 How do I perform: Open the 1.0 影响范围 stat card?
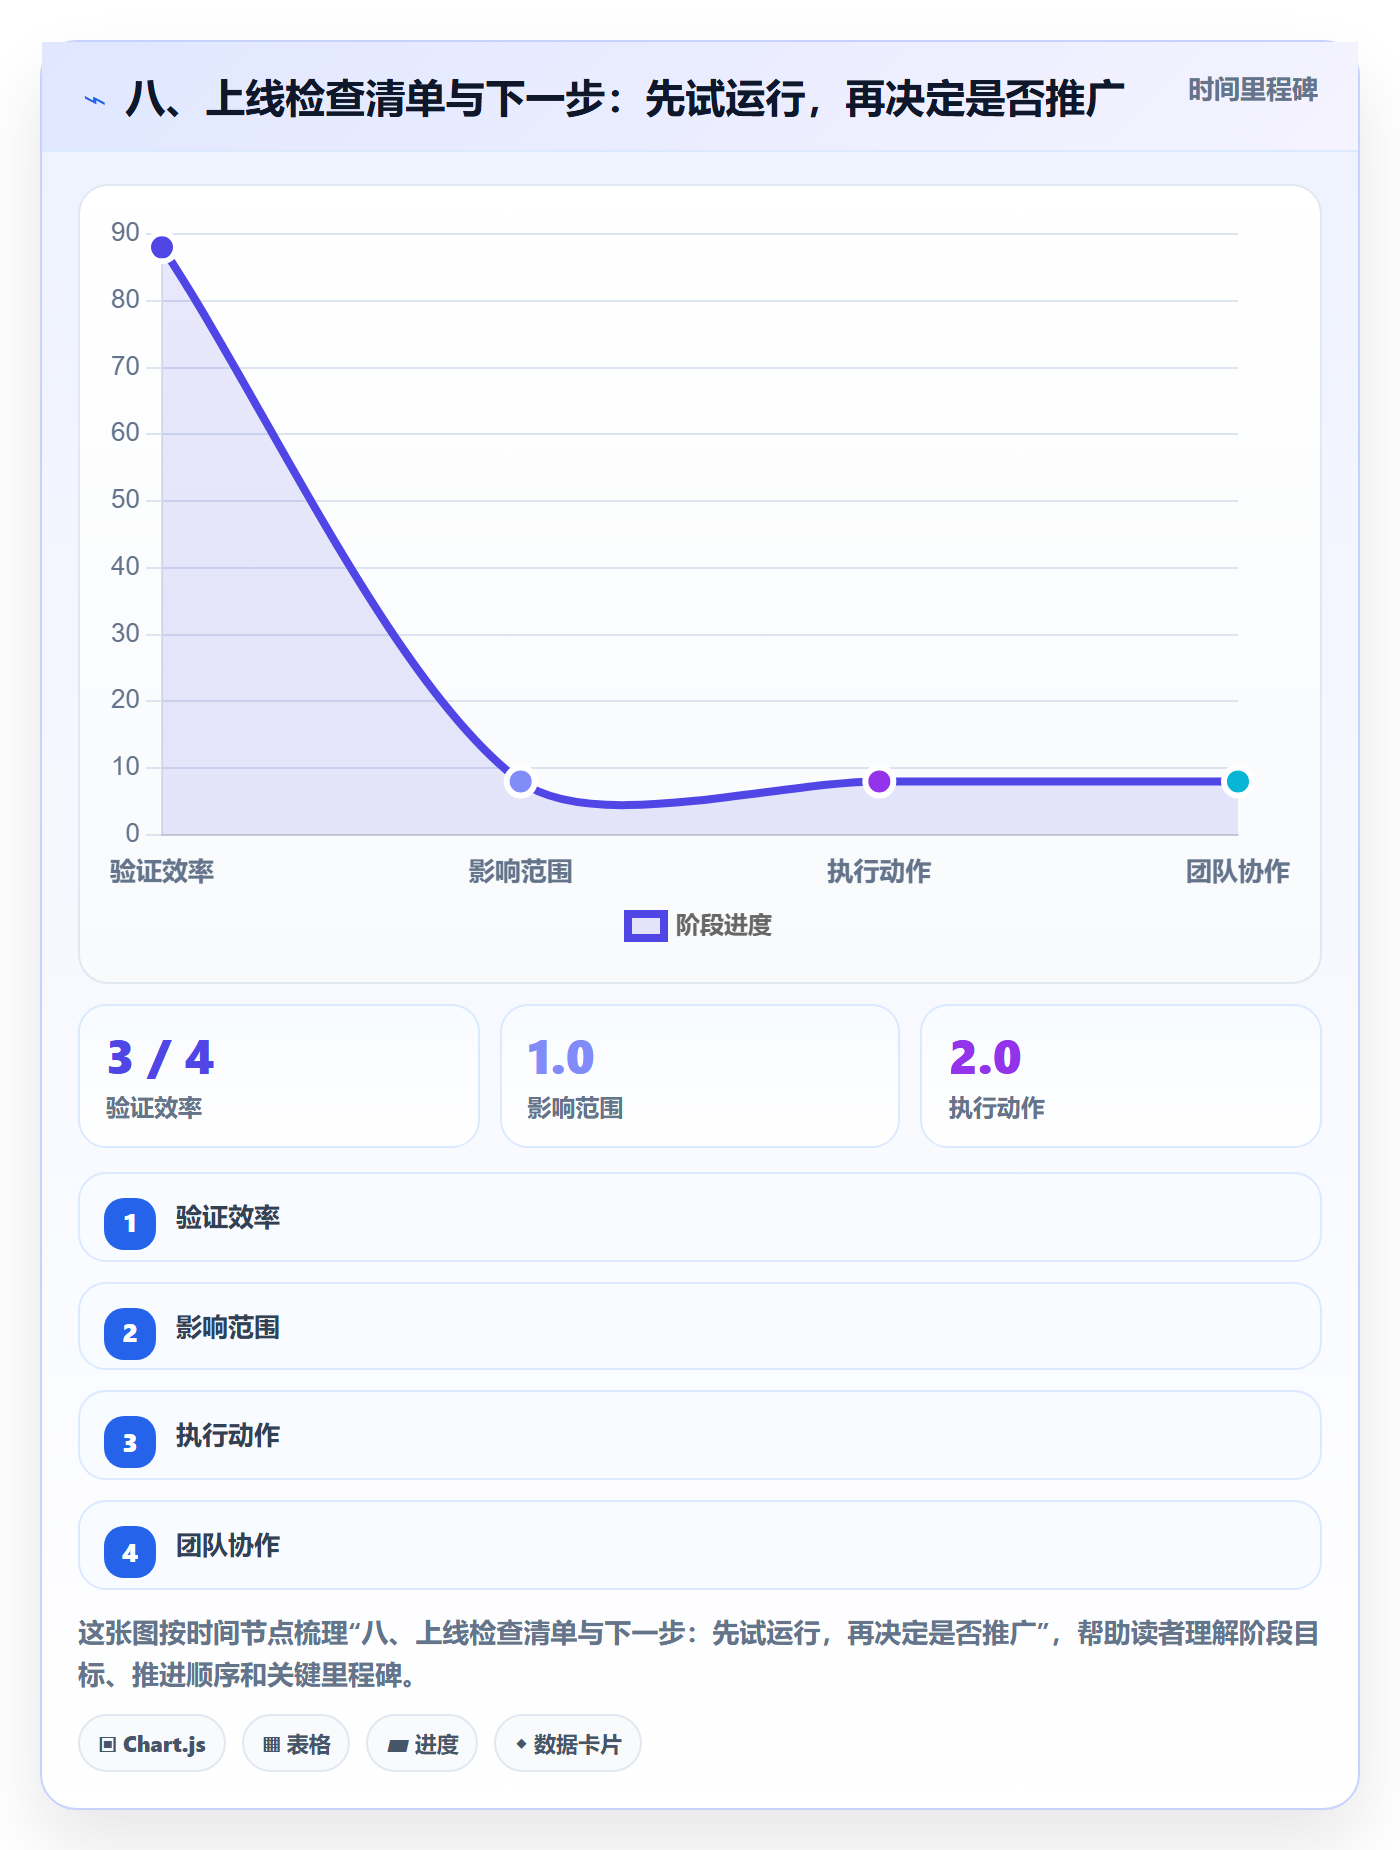(x=700, y=1076)
